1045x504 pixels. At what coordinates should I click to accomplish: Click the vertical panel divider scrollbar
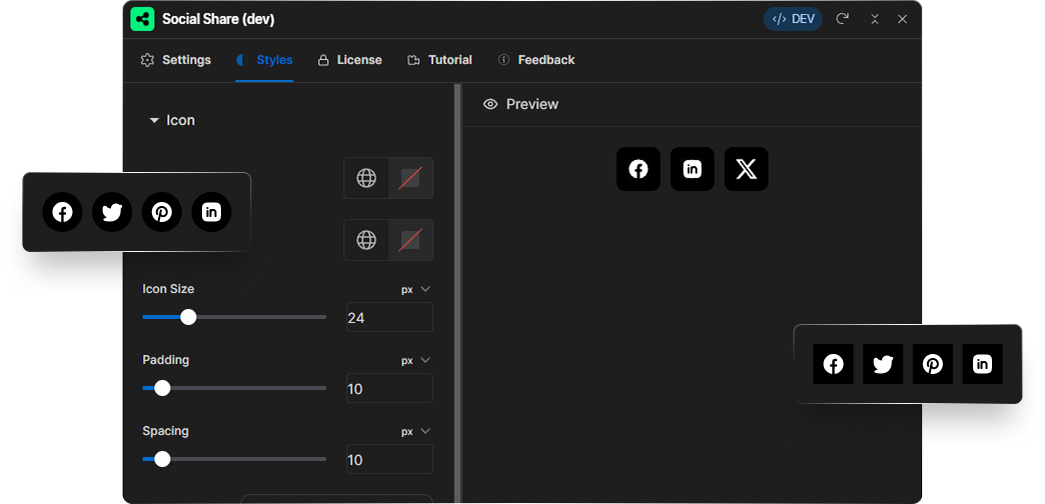(458, 293)
